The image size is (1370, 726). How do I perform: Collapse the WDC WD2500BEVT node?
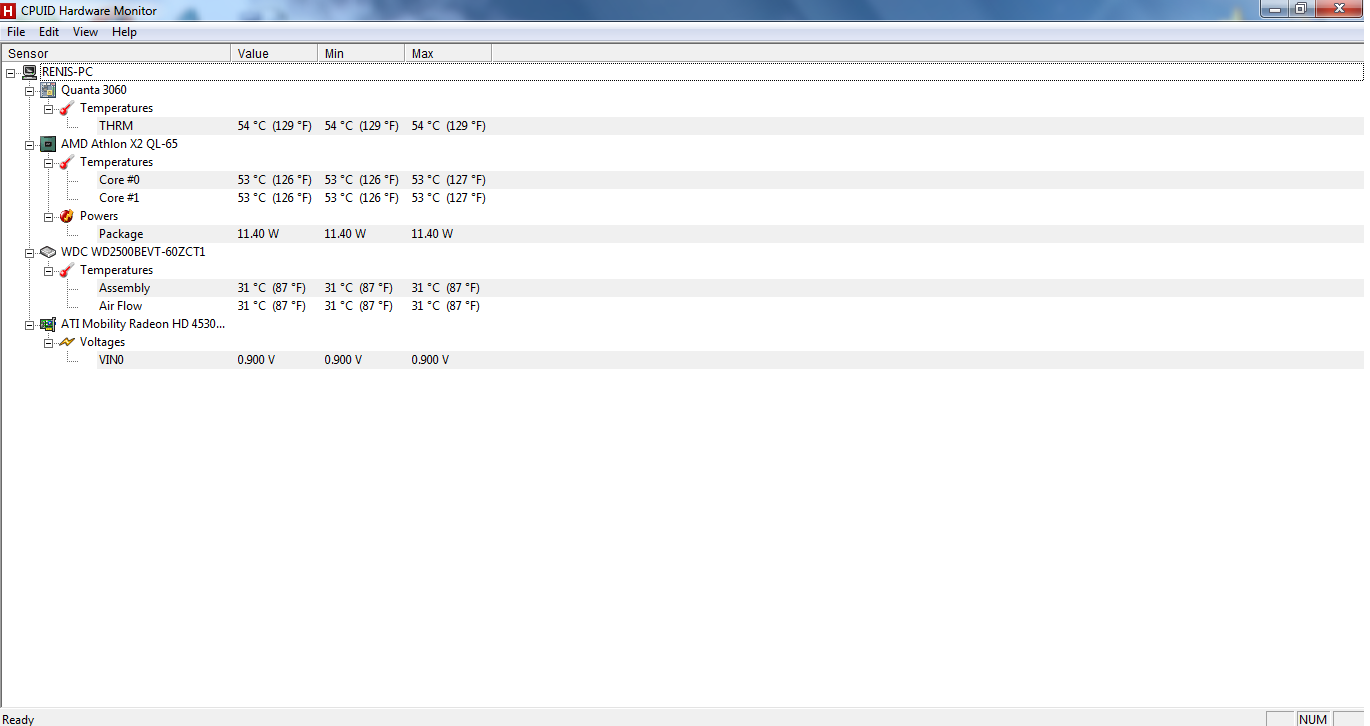coord(29,252)
